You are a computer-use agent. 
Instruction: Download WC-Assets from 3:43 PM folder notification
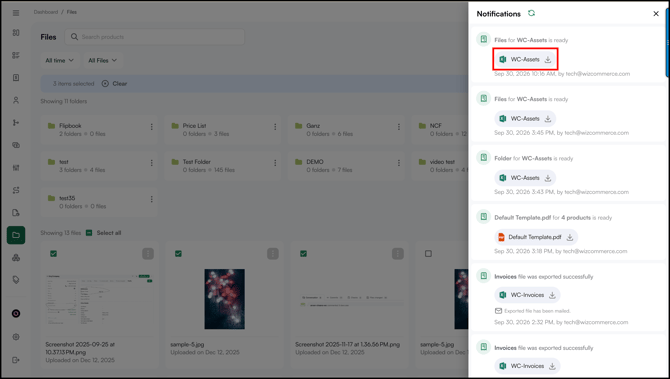[x=548, y=178]
